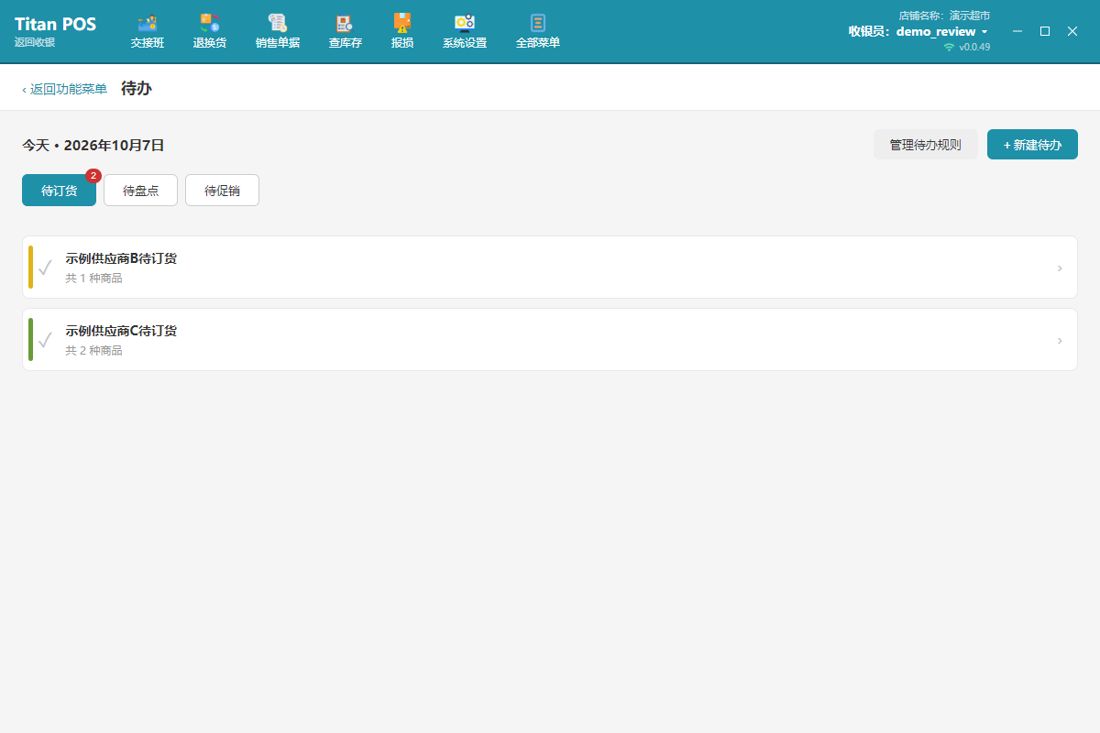Click 返回收银 under the logo

tap(34, 42)
